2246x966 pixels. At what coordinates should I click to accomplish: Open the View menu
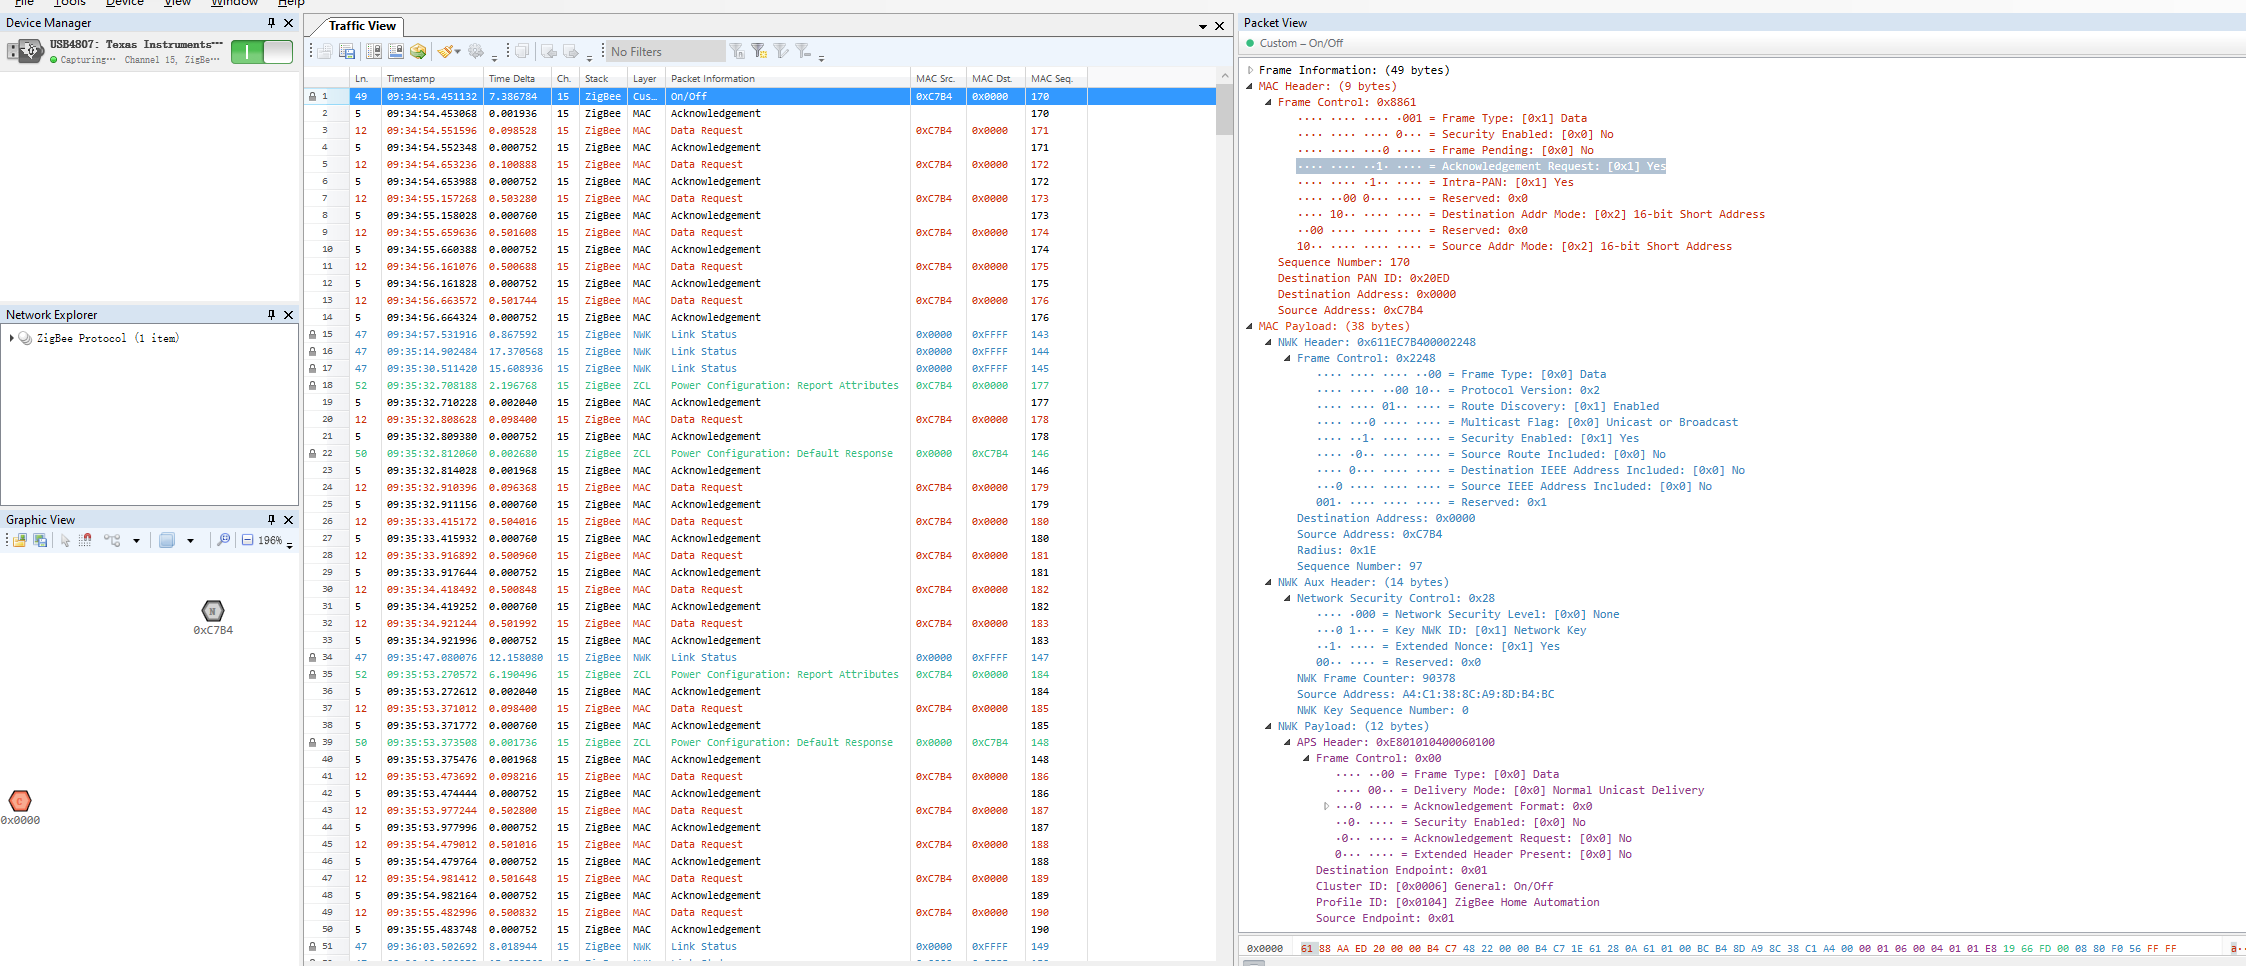(x=178, y=3)
